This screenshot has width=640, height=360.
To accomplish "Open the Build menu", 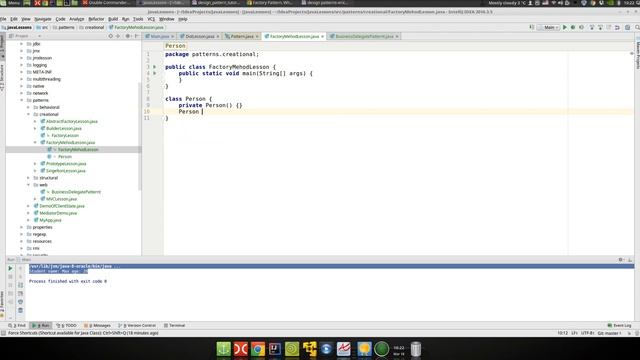I will pos(113,19).
